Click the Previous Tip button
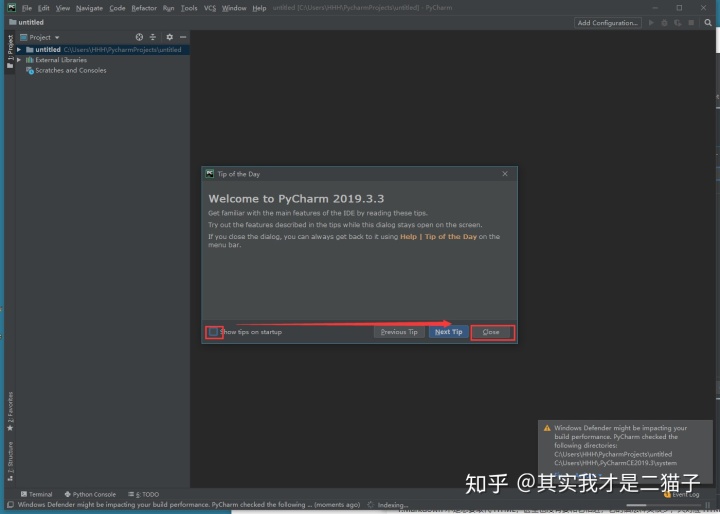 point(399,332)
